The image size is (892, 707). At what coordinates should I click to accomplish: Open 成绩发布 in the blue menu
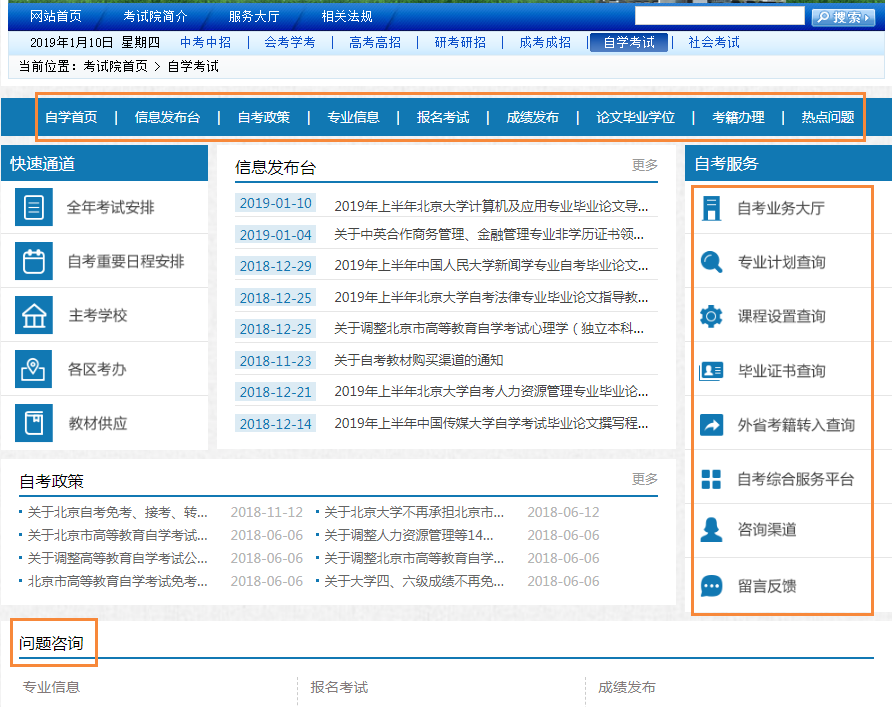click(533, 117)
